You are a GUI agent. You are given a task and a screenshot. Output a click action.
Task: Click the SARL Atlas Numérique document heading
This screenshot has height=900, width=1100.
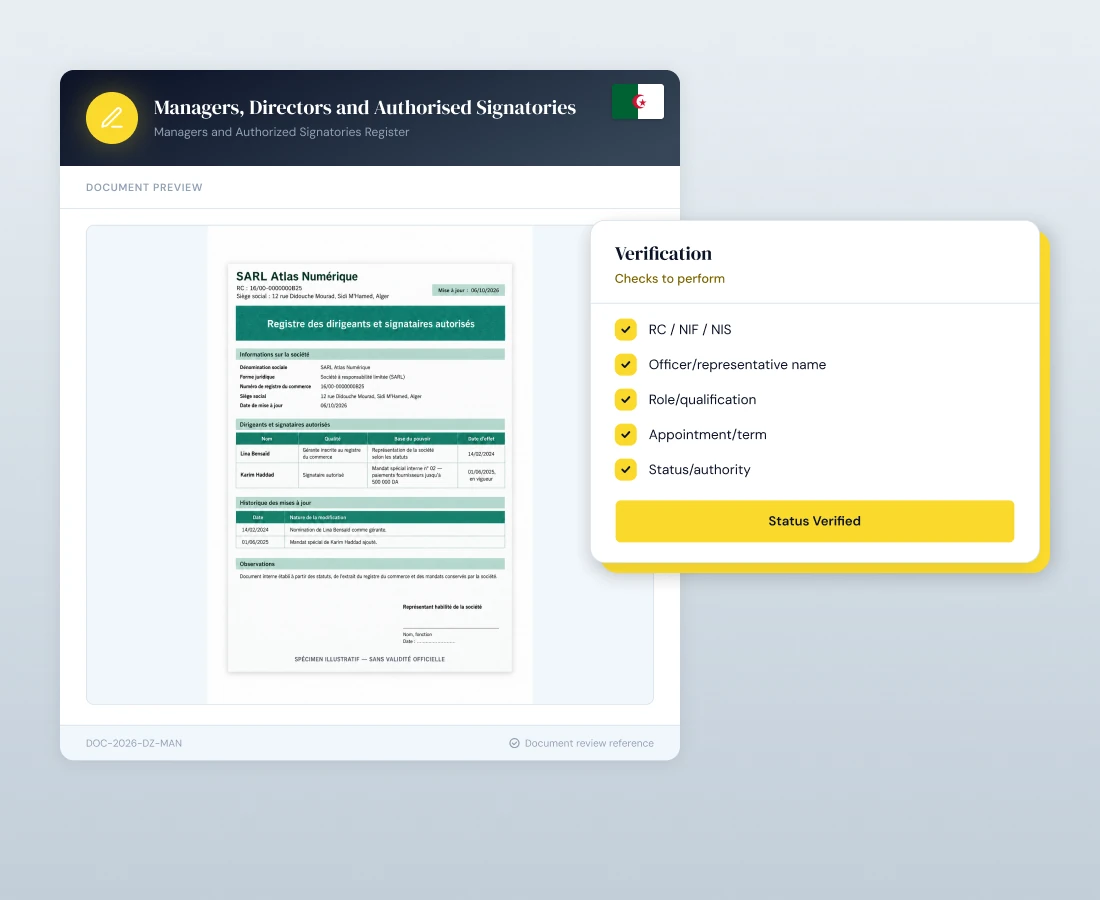(297, 276)
